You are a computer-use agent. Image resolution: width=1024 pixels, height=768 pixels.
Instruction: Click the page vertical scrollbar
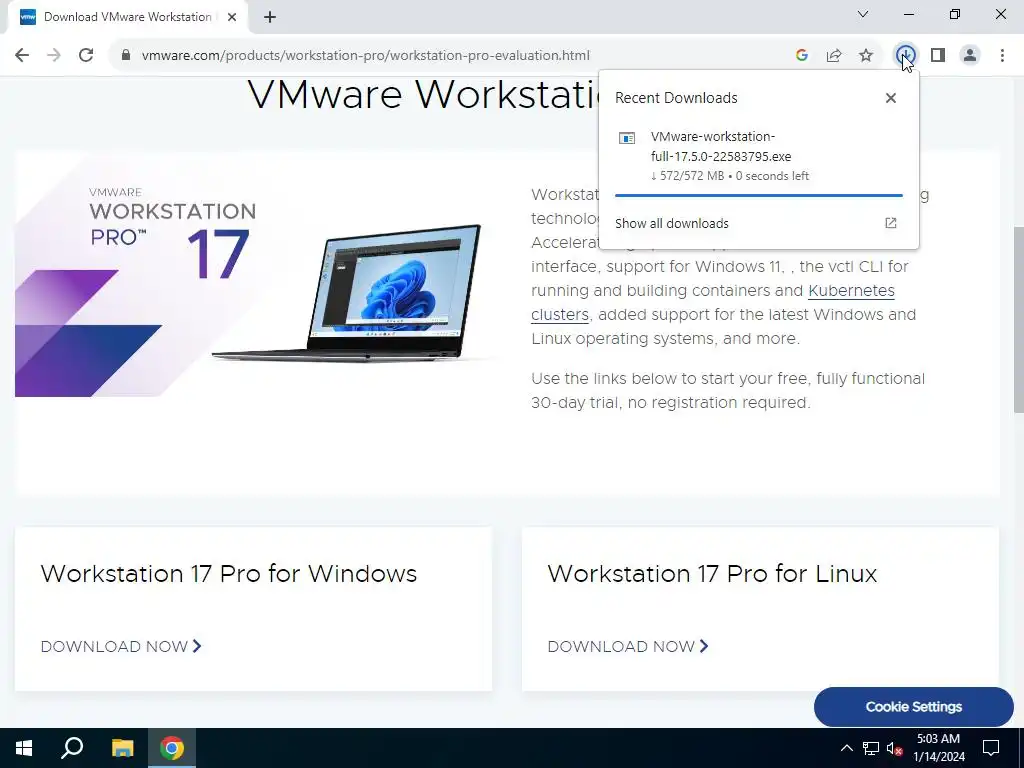tap(1018, 320)
